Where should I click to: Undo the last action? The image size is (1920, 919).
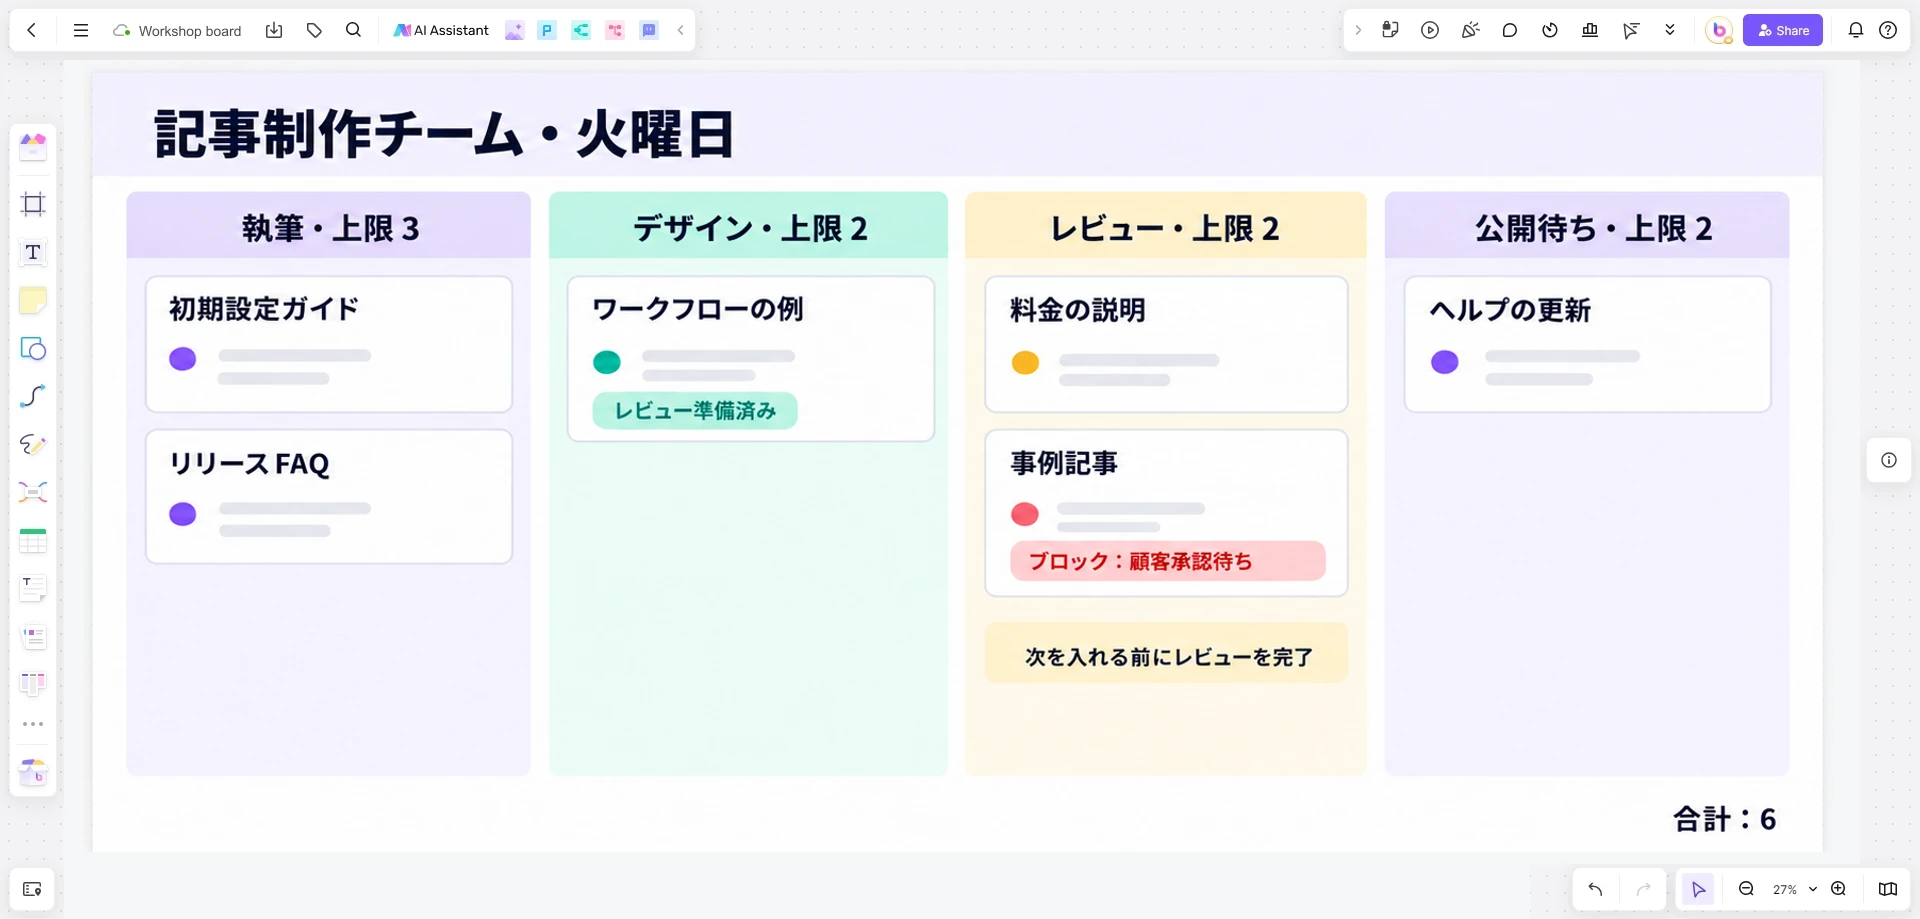click(x=1595, y=889)
